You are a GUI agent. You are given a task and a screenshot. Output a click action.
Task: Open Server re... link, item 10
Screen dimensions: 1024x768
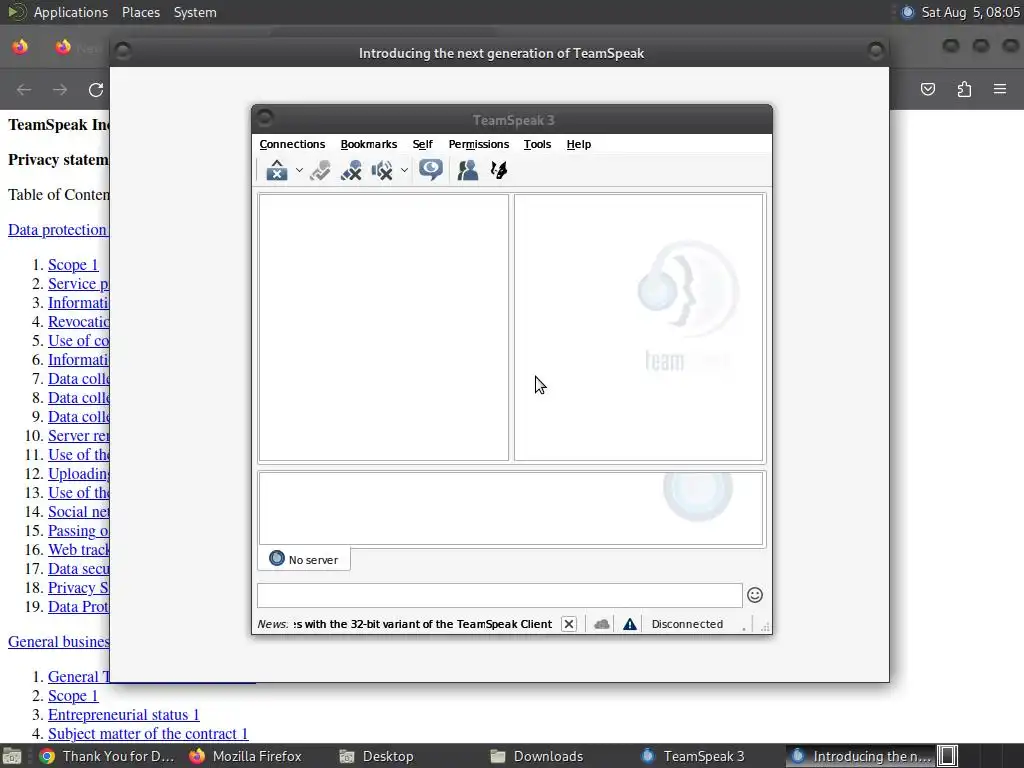pos(78,436)
